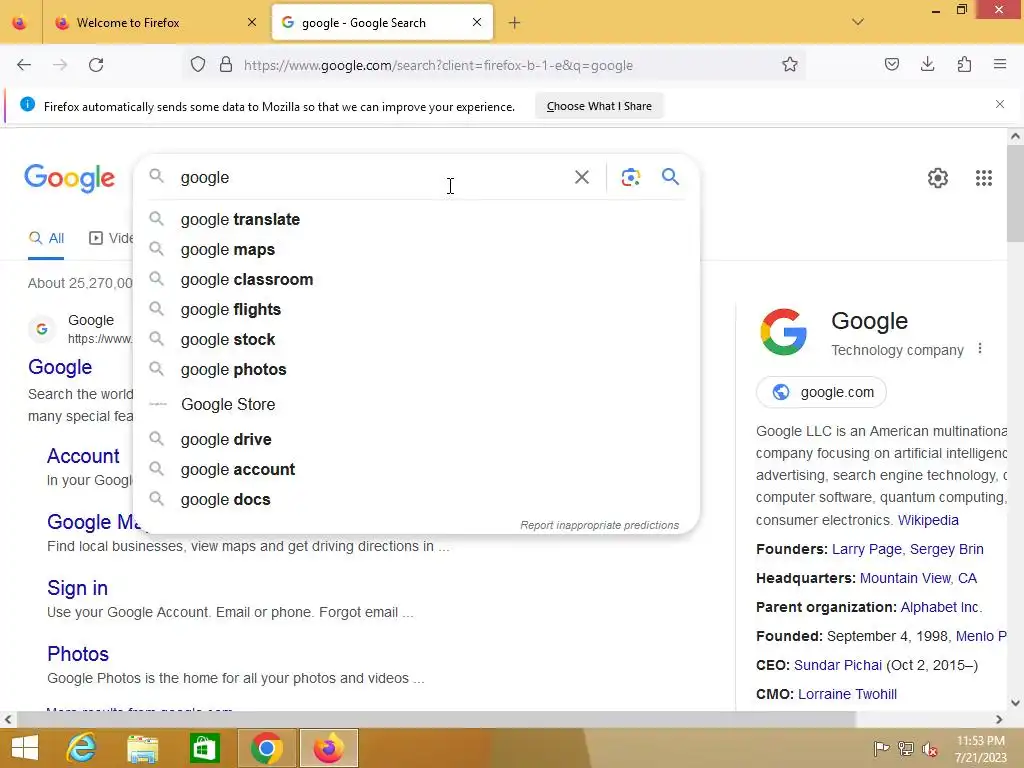The image size is (1024, 768).
Task: Open the taskbar clock showing 11:53 PM
Action: (980, 749)
